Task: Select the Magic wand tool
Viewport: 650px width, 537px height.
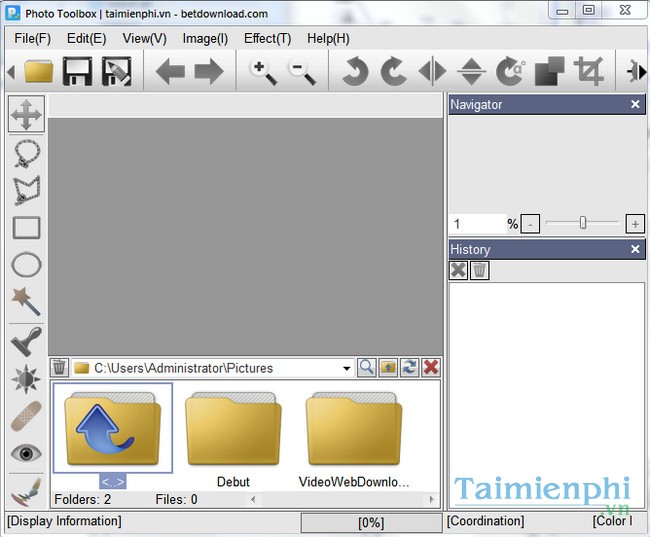Action: 27,301
